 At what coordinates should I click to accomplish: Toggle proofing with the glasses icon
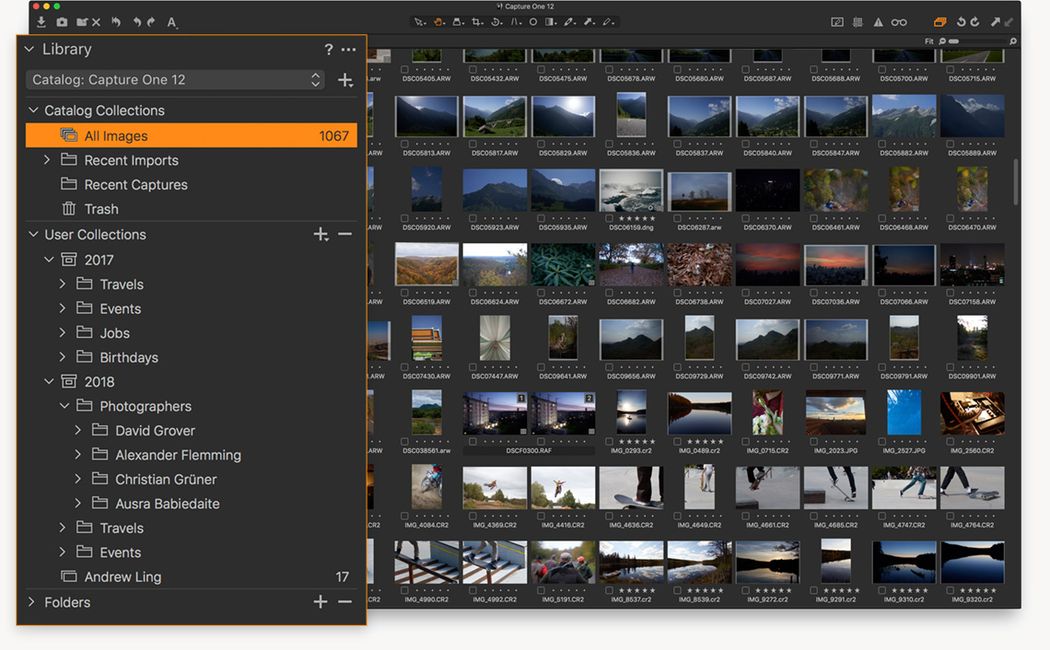point(897,21)
